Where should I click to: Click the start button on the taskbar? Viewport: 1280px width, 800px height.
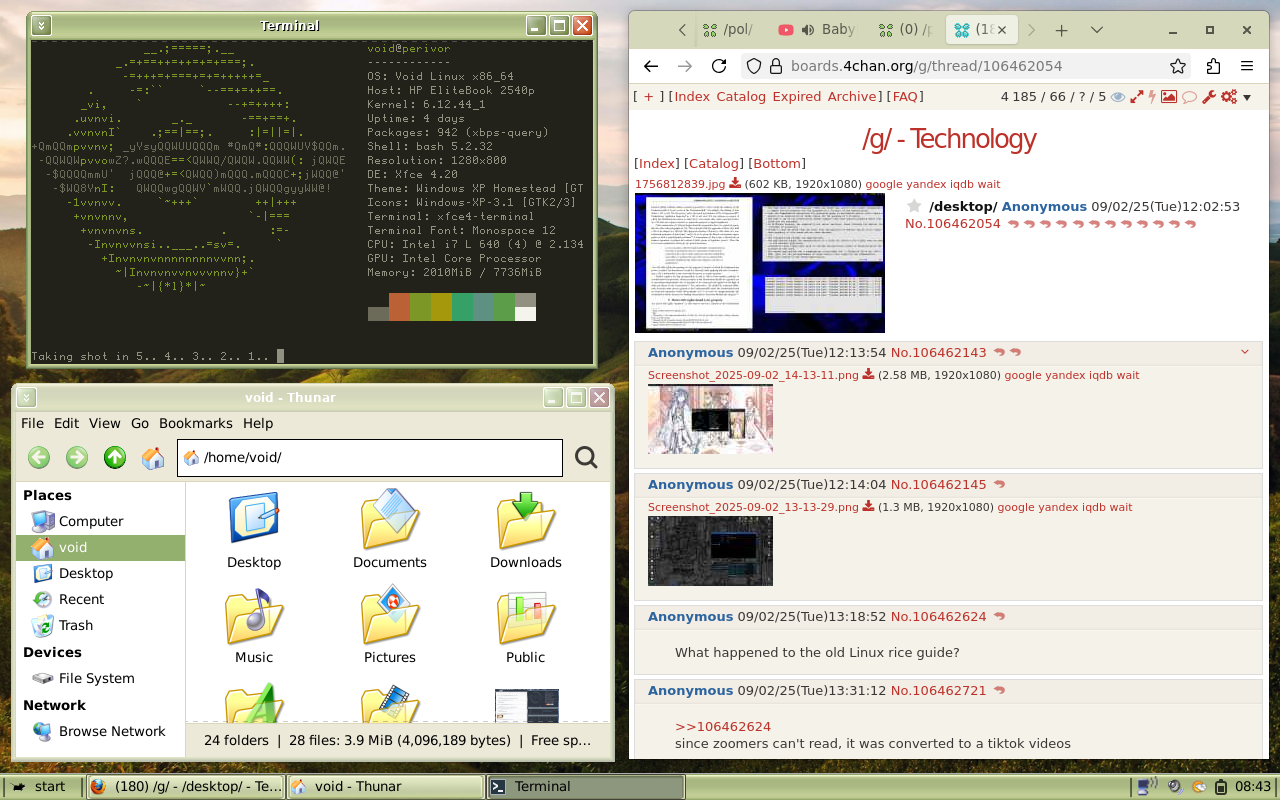pyautogui.click(x=41, y=787)
